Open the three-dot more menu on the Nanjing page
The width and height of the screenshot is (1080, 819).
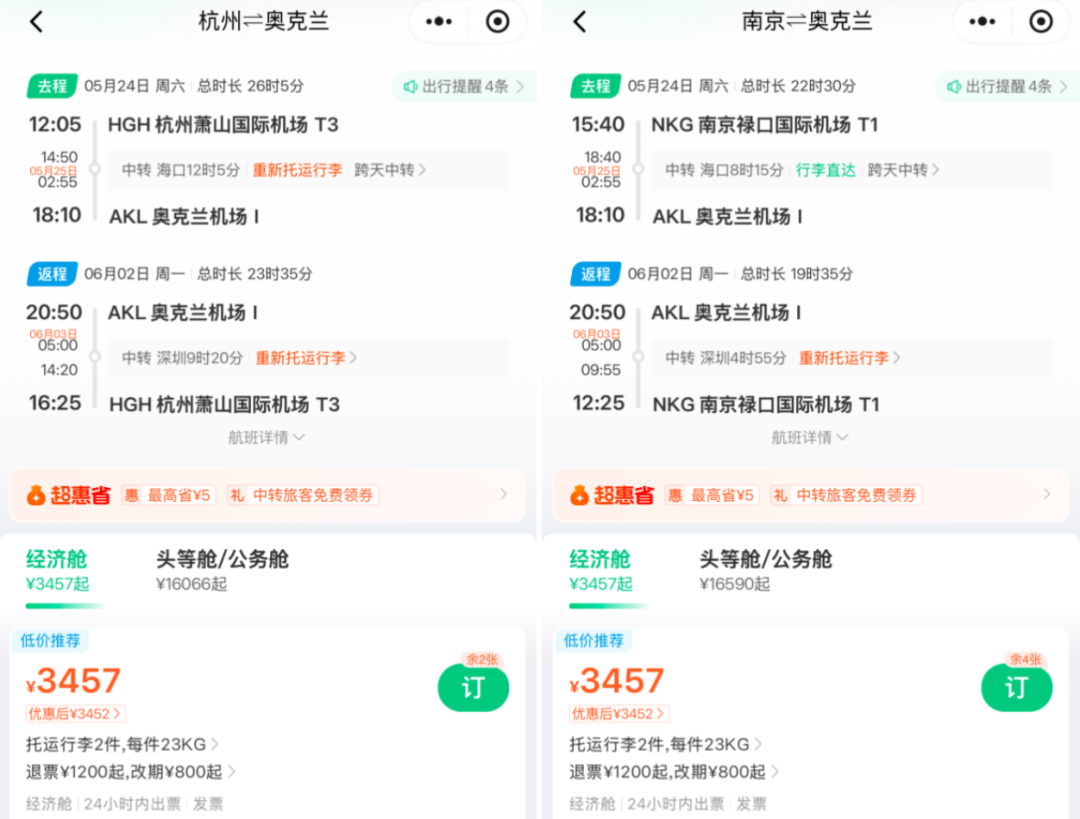(981, 21)
